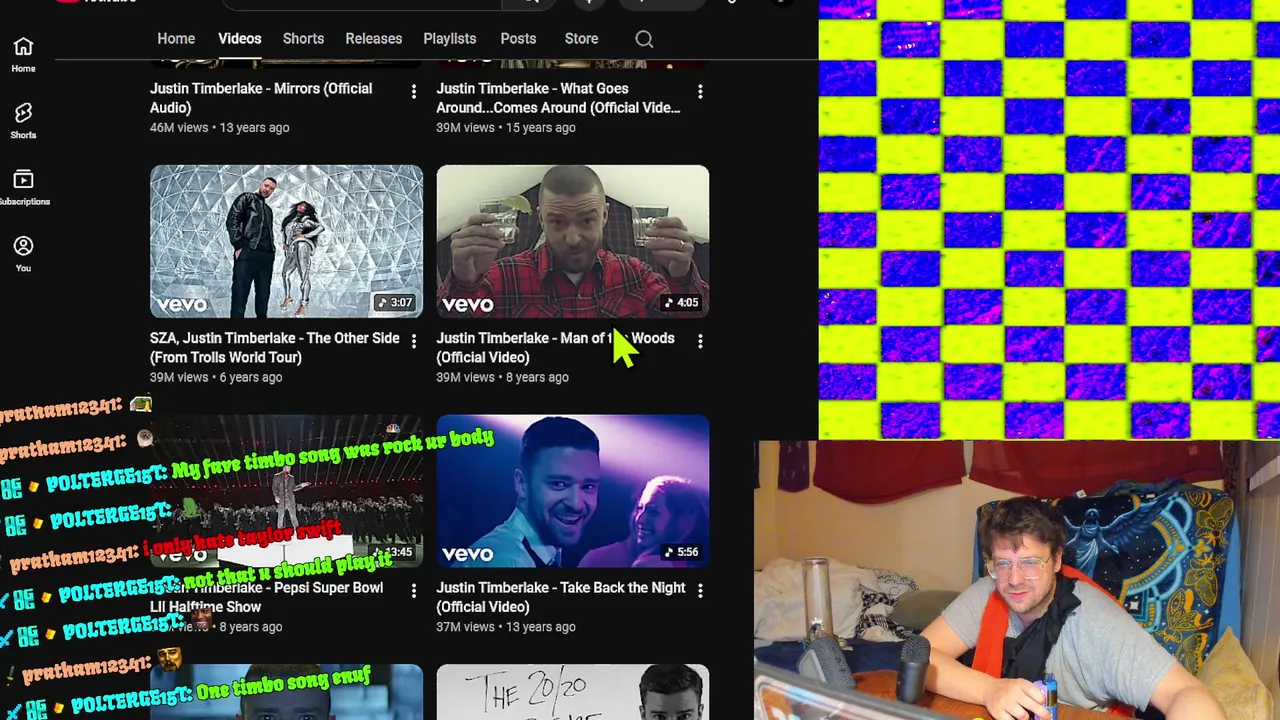Play the Man of the Woods thumbnail
The width and height of the screenshot is (1280, 720).
(573, 241)
